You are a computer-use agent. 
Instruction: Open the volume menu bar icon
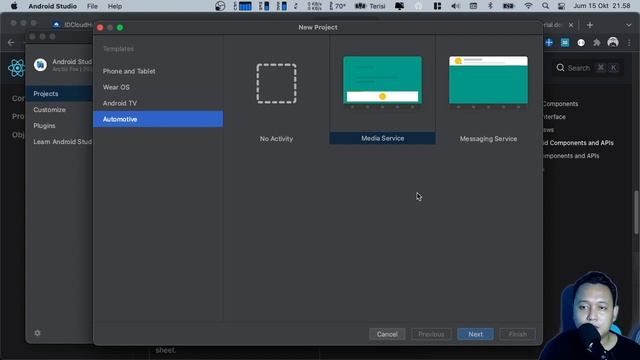click(x=456, y=6)
